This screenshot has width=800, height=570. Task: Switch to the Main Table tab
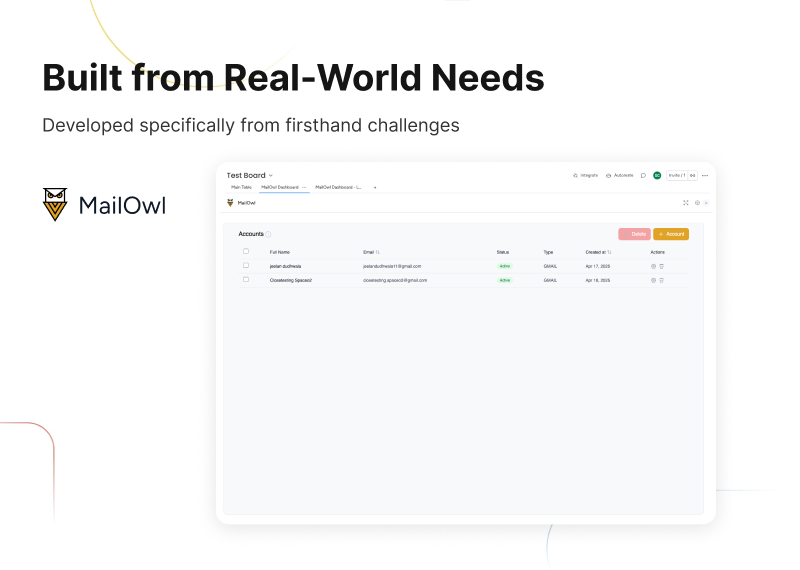click(x=241, y=187)
